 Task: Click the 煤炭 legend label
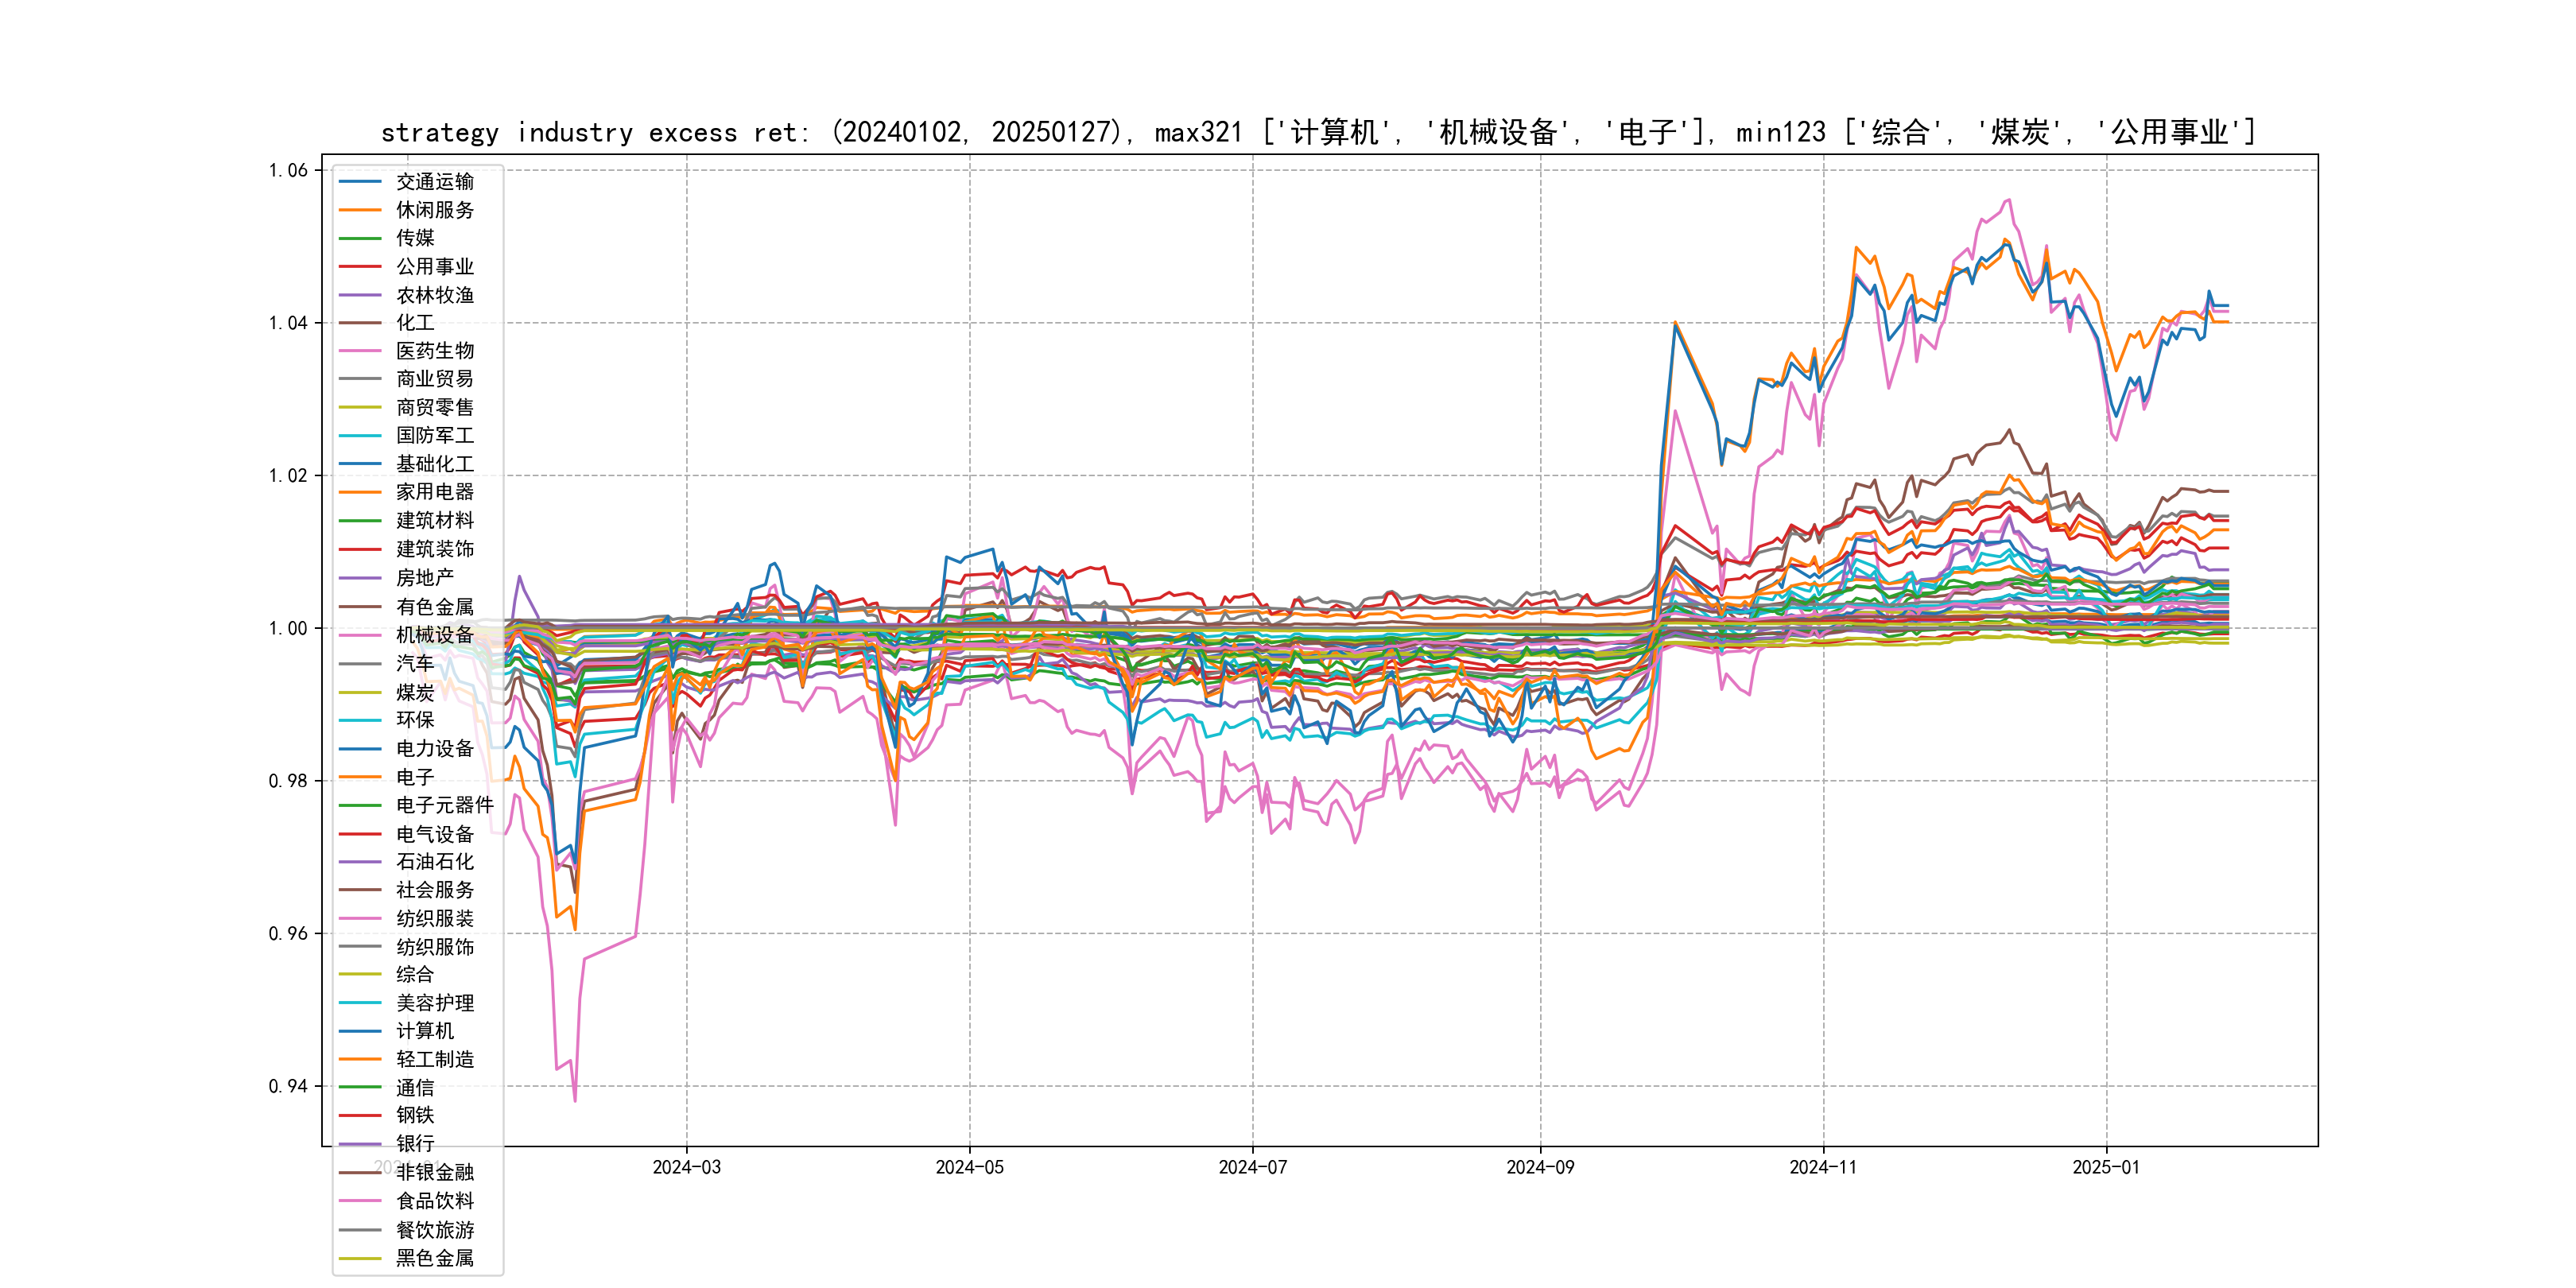coord(415,692)
